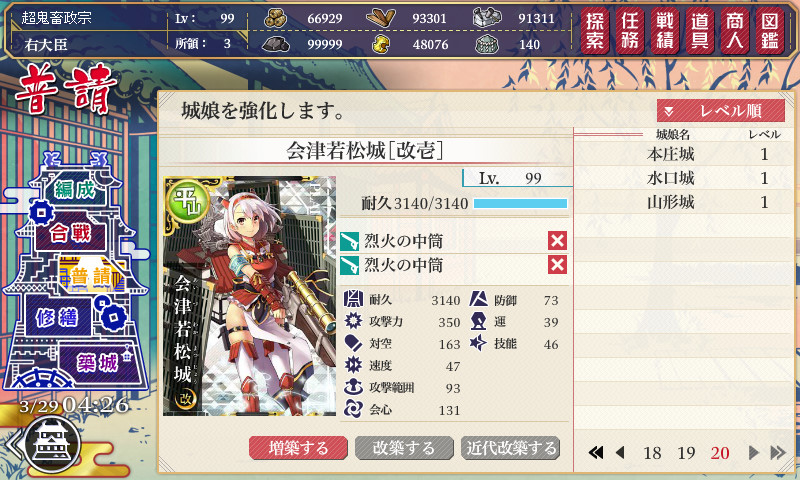The height and width of the screenshot is (480, 800).
Task: Open the 任務 quests button
Action: coord(630,31)
